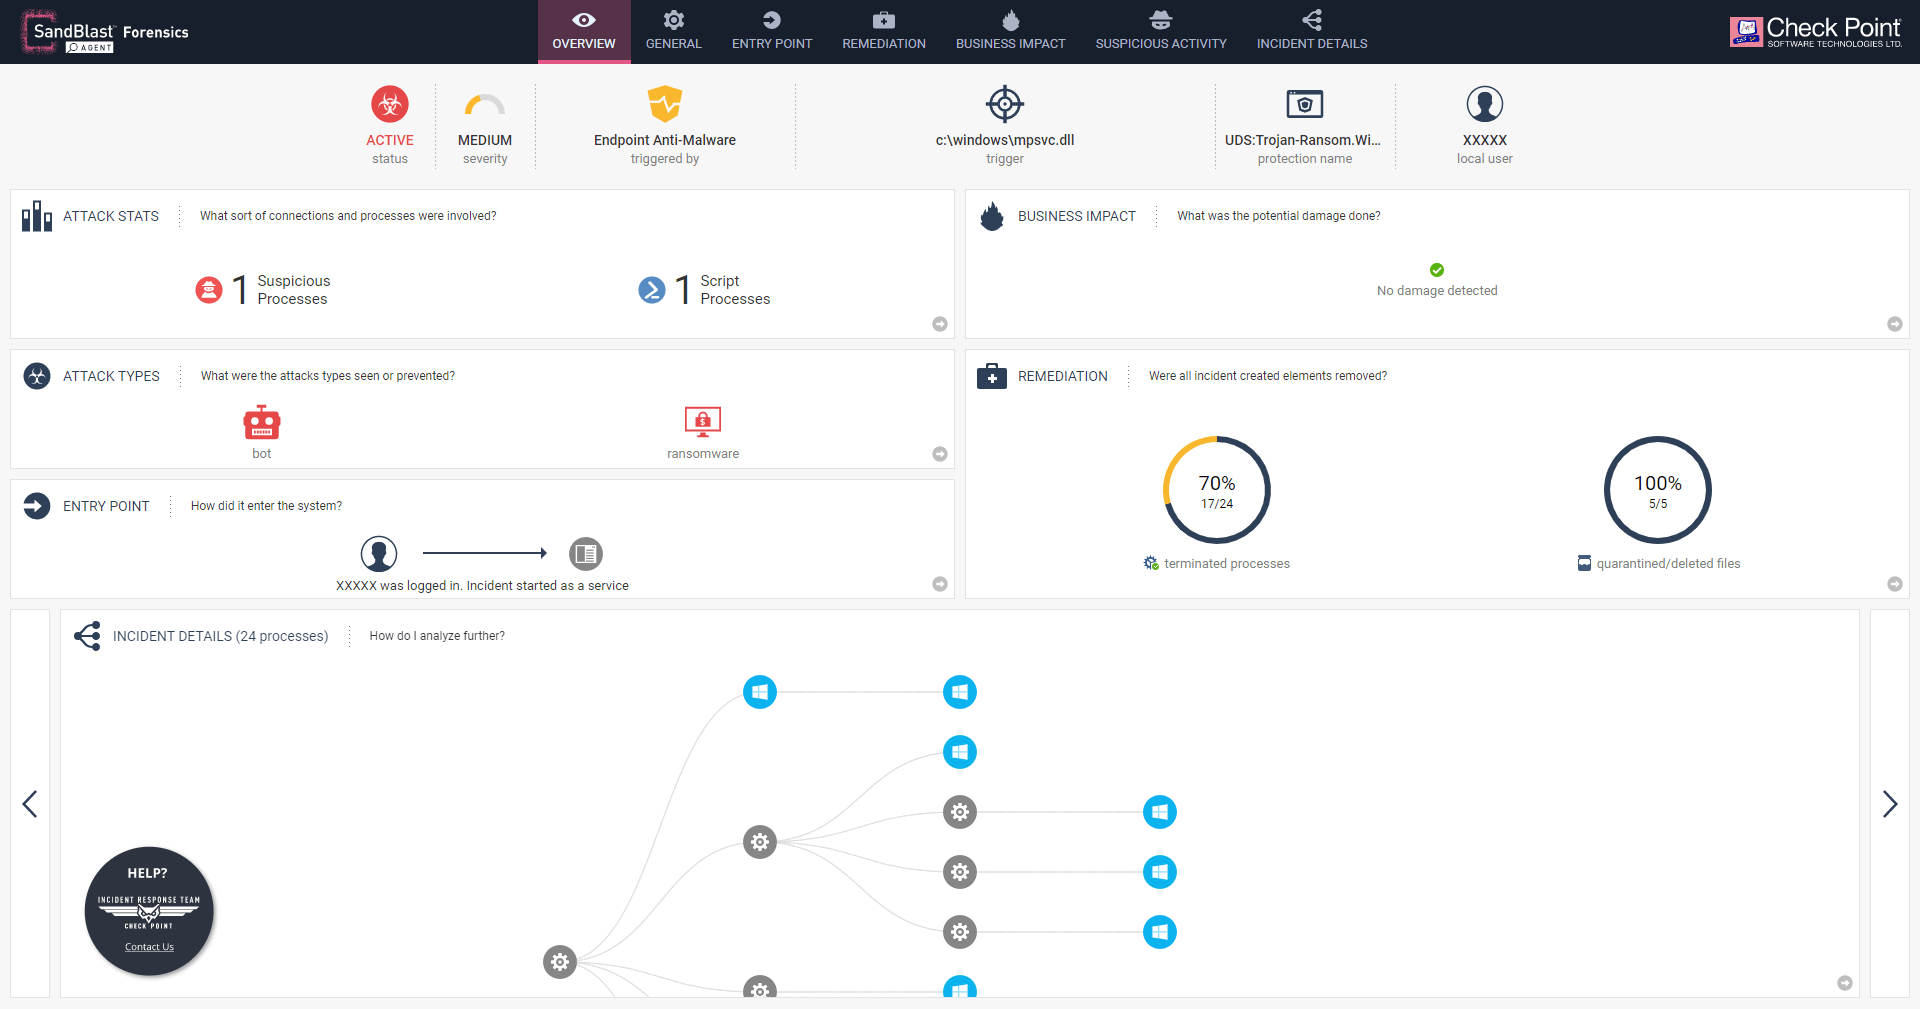Click the Attack Stats bar chart icon
Image resolution: width=1920 pixels, height=1009 pixels.
pyautogui.click(x=37, y=216)
